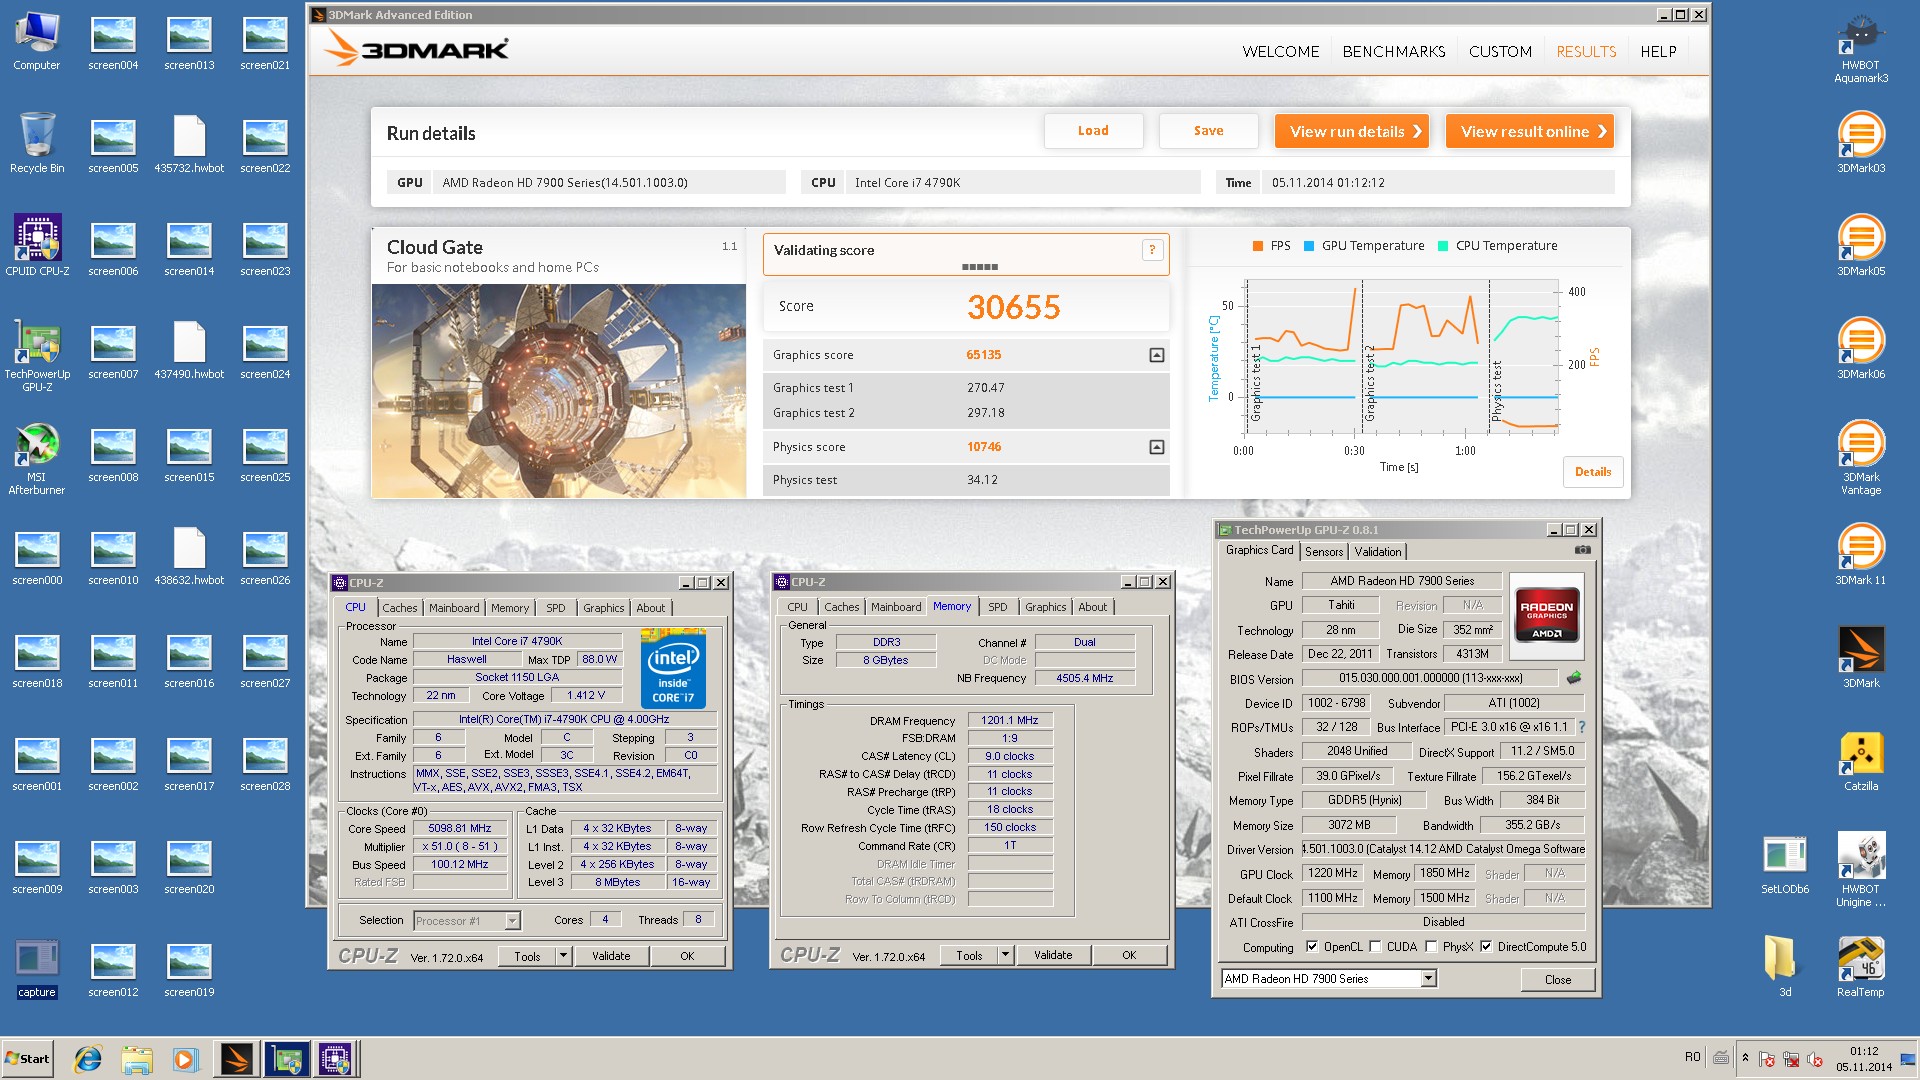Screen dimensions: 1920x1080
Task: Open Windows Explorer taskbar icon
Action: pyautogui.click(x=137, y=1059)
